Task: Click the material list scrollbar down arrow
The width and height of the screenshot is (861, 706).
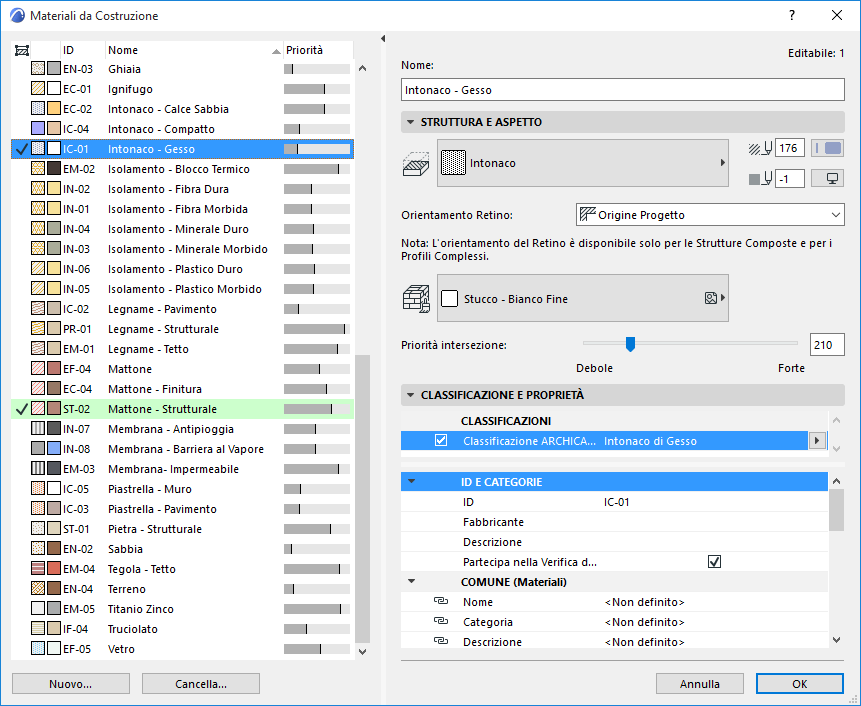Action: click(362, 652)
